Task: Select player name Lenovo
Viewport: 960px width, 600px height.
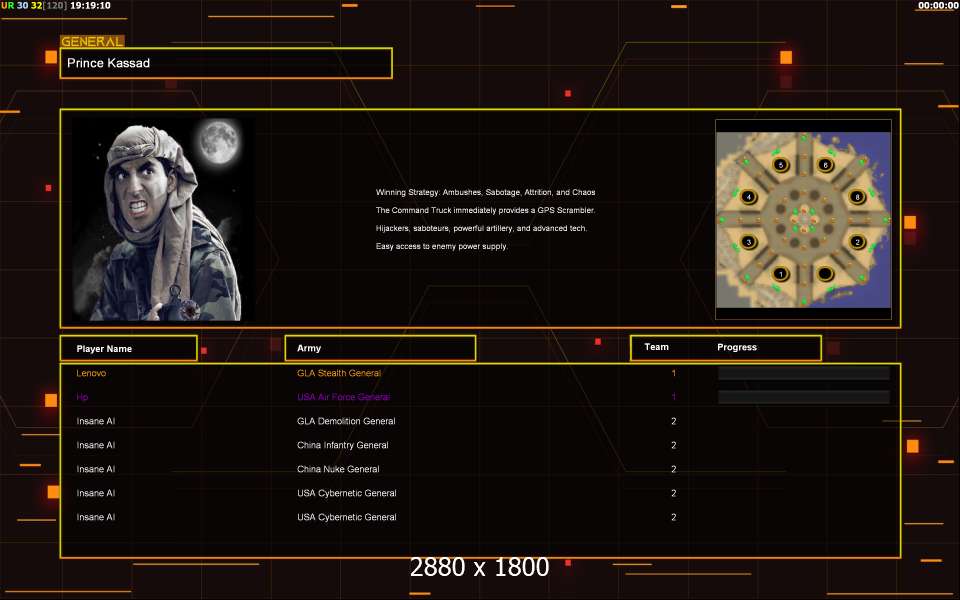Action: (x=91, y=373)
